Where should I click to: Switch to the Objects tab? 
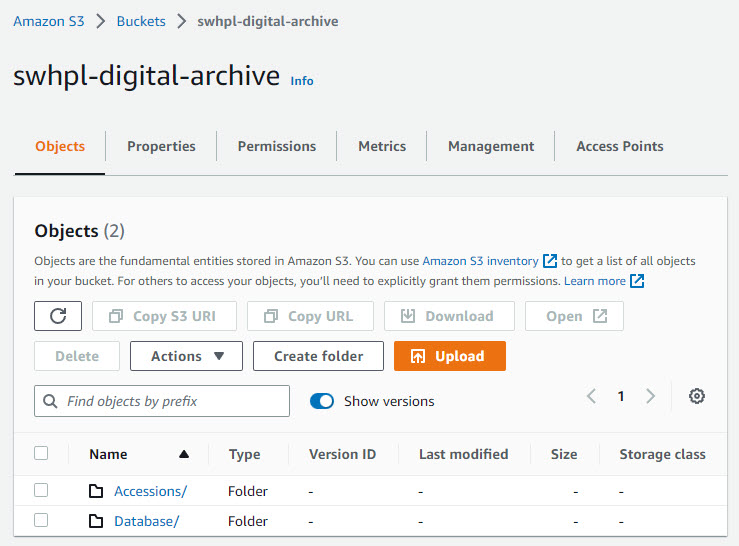click(x=60, y=146)
